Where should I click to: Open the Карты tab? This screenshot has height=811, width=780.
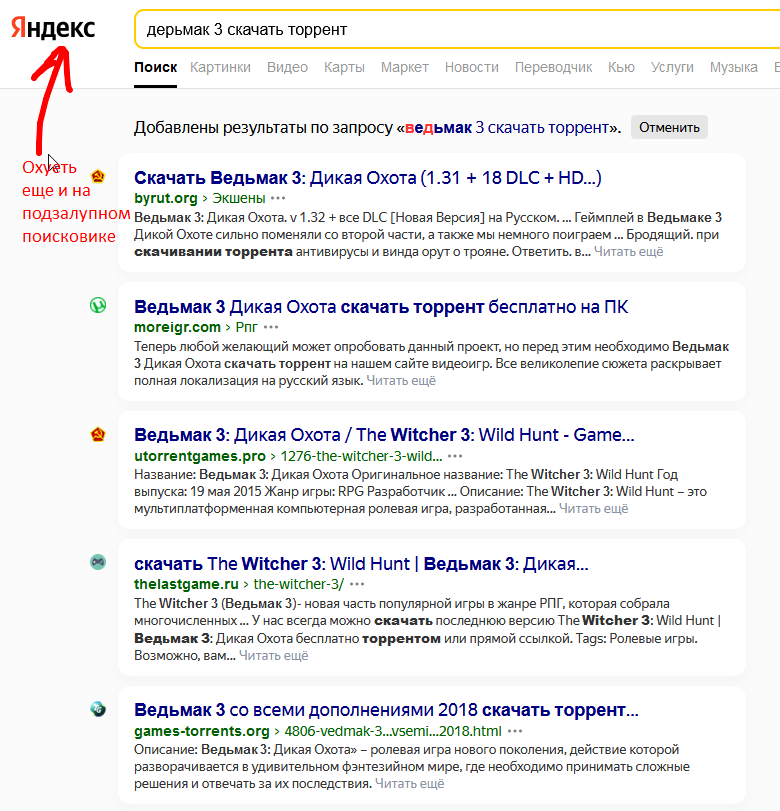pyautogui.click(x=344, y=67)
